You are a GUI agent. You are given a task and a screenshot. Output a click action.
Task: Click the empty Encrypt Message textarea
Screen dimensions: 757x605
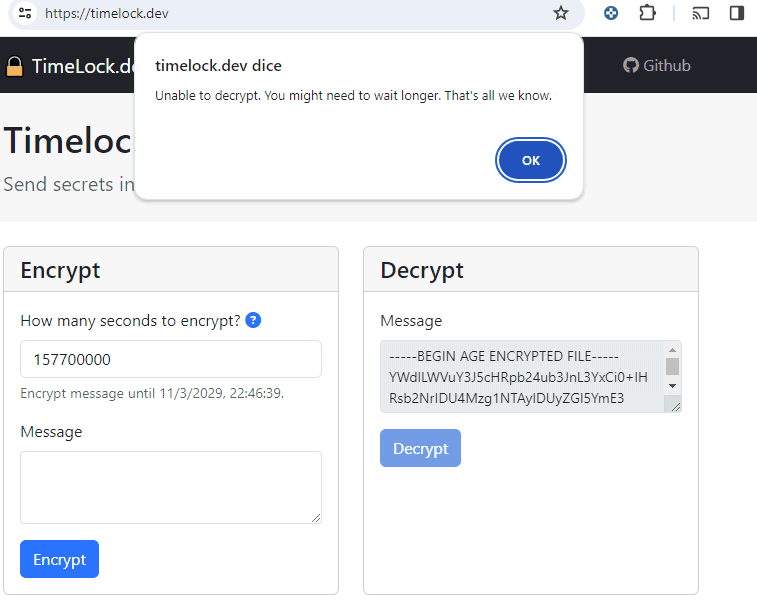click(170, 487)
